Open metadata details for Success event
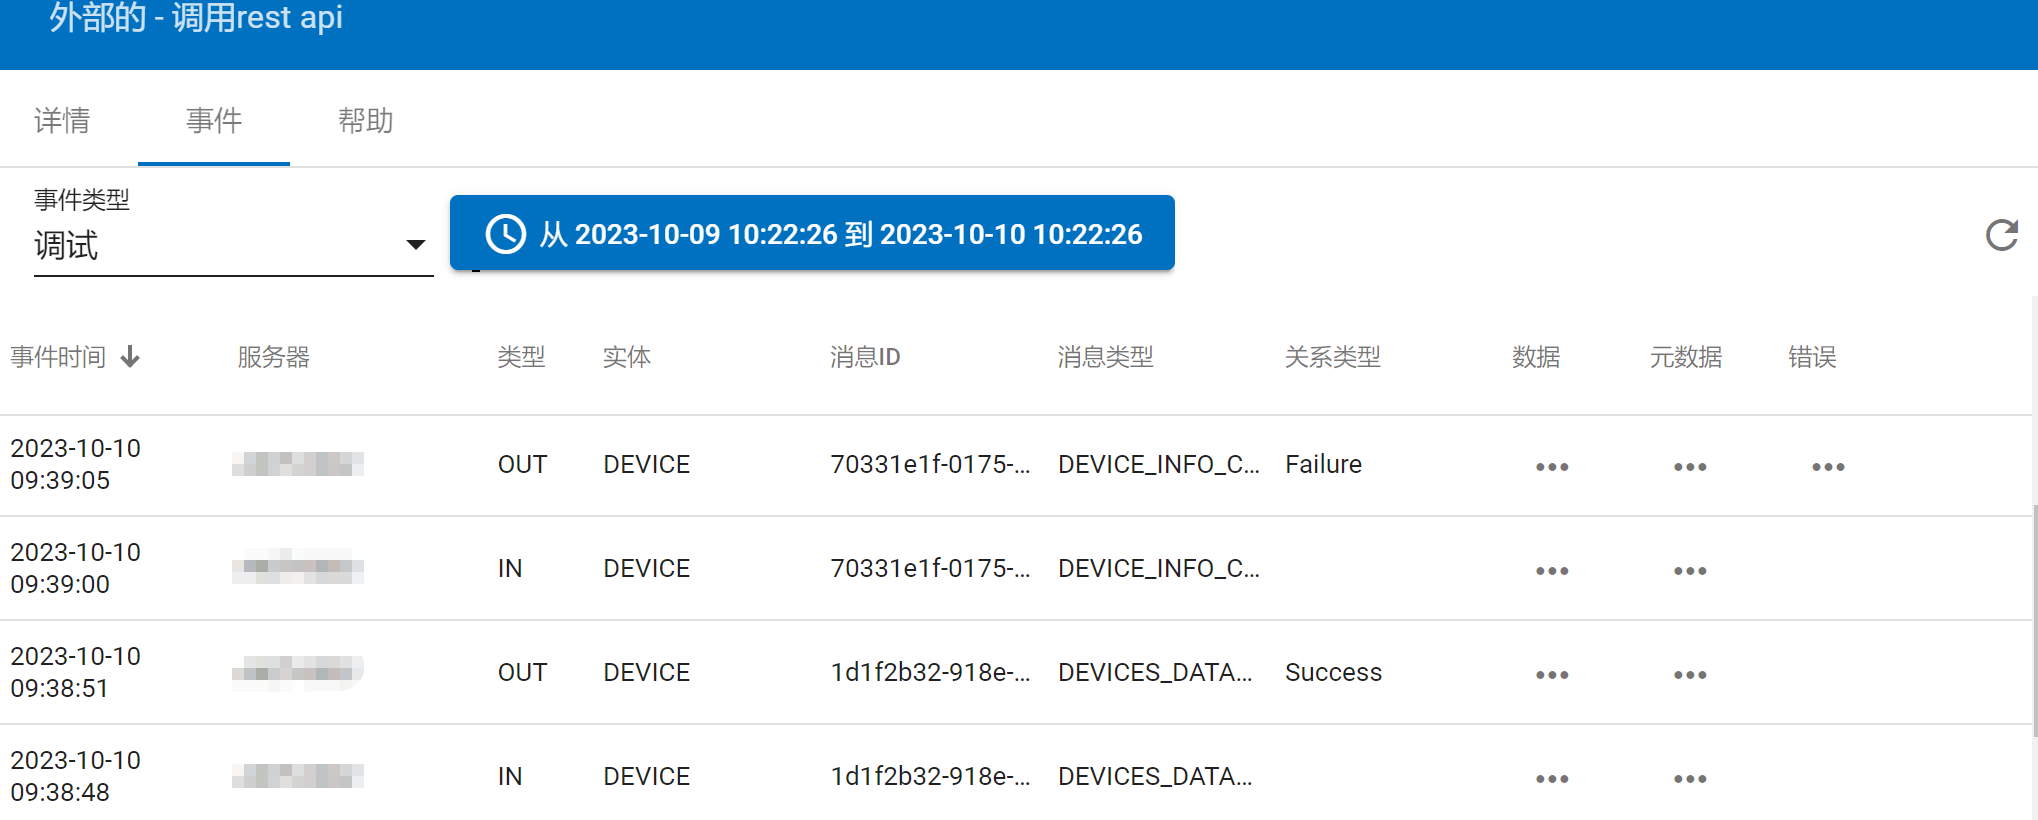The width and height of the screenshot is (2038, 820). click(x=1689, y=675)
